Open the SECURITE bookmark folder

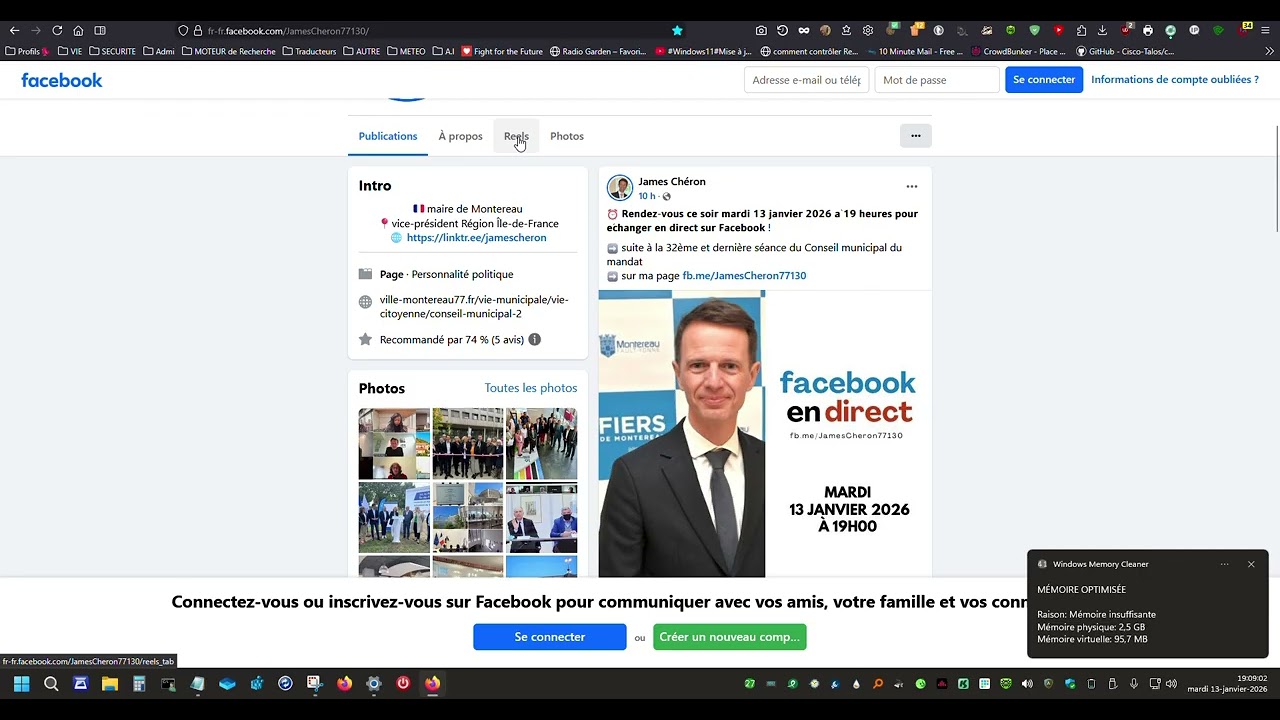point(112,51)
